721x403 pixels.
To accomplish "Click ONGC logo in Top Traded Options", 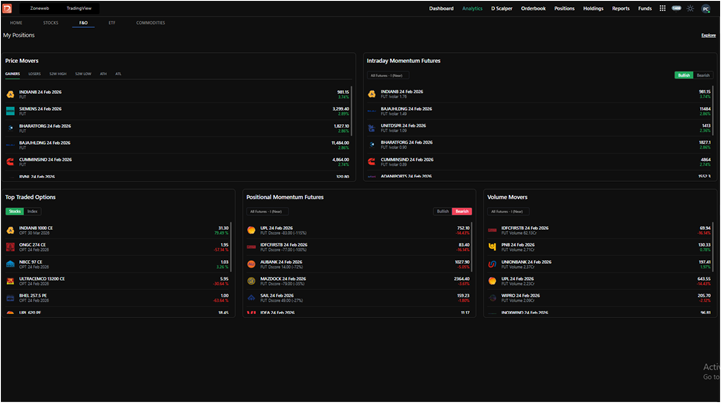I will pyautogui.click(x=10, y=247).
